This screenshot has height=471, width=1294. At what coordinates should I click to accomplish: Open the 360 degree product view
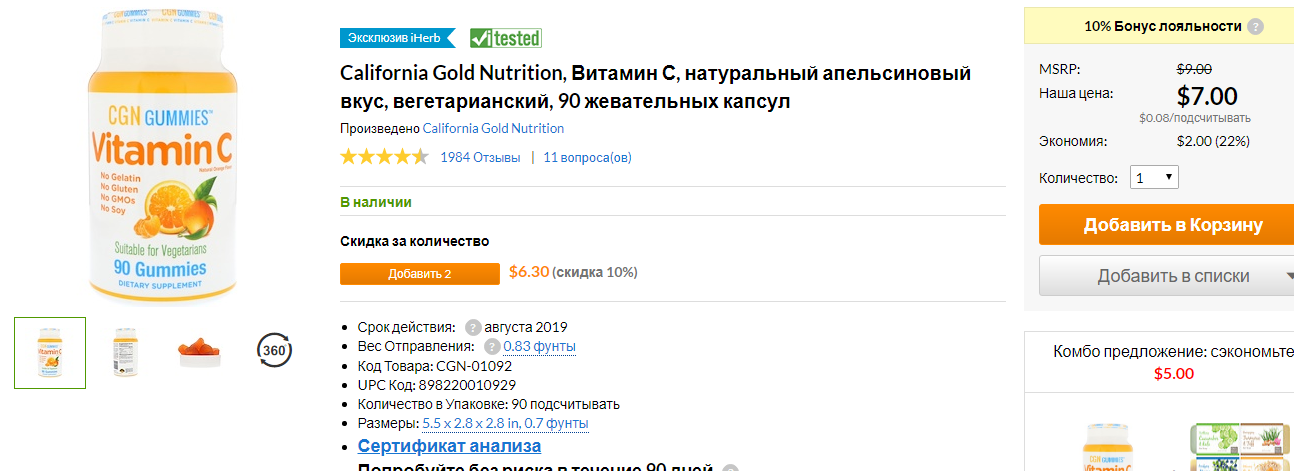(x=275, y=351)
